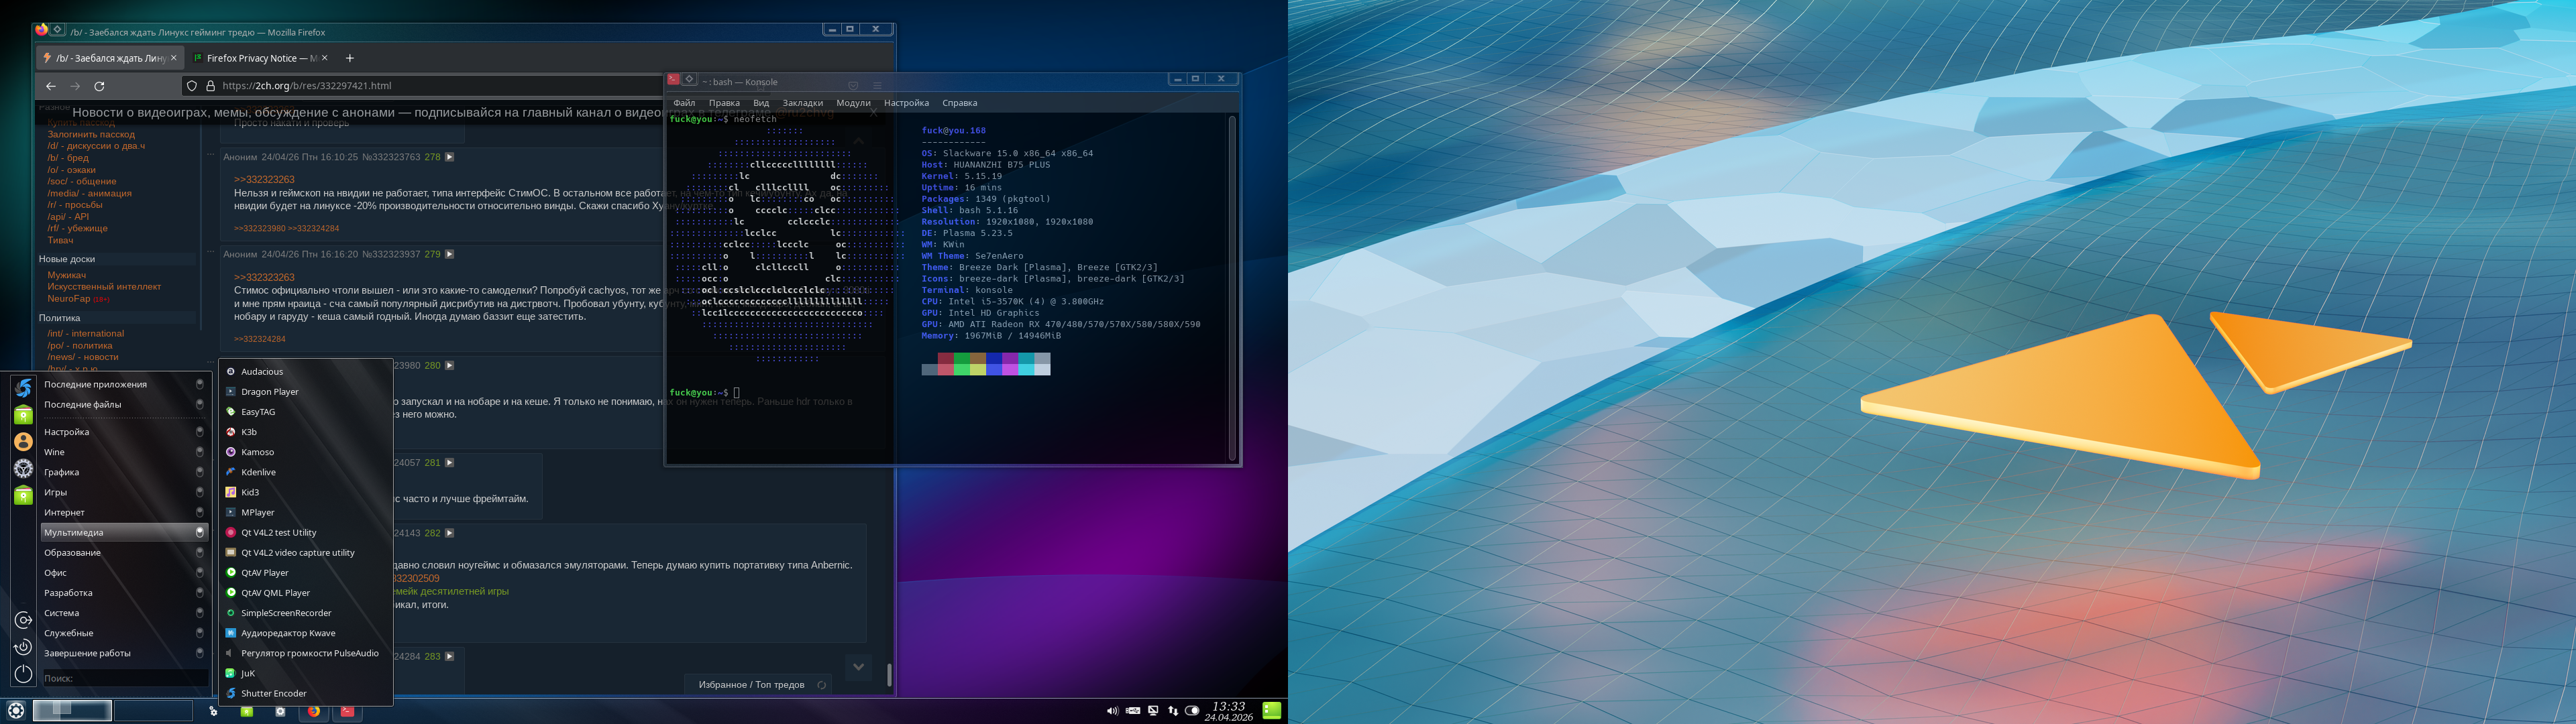Expand the Настройка category
This screenshot has width=2576, height=724.
(124, 432)
